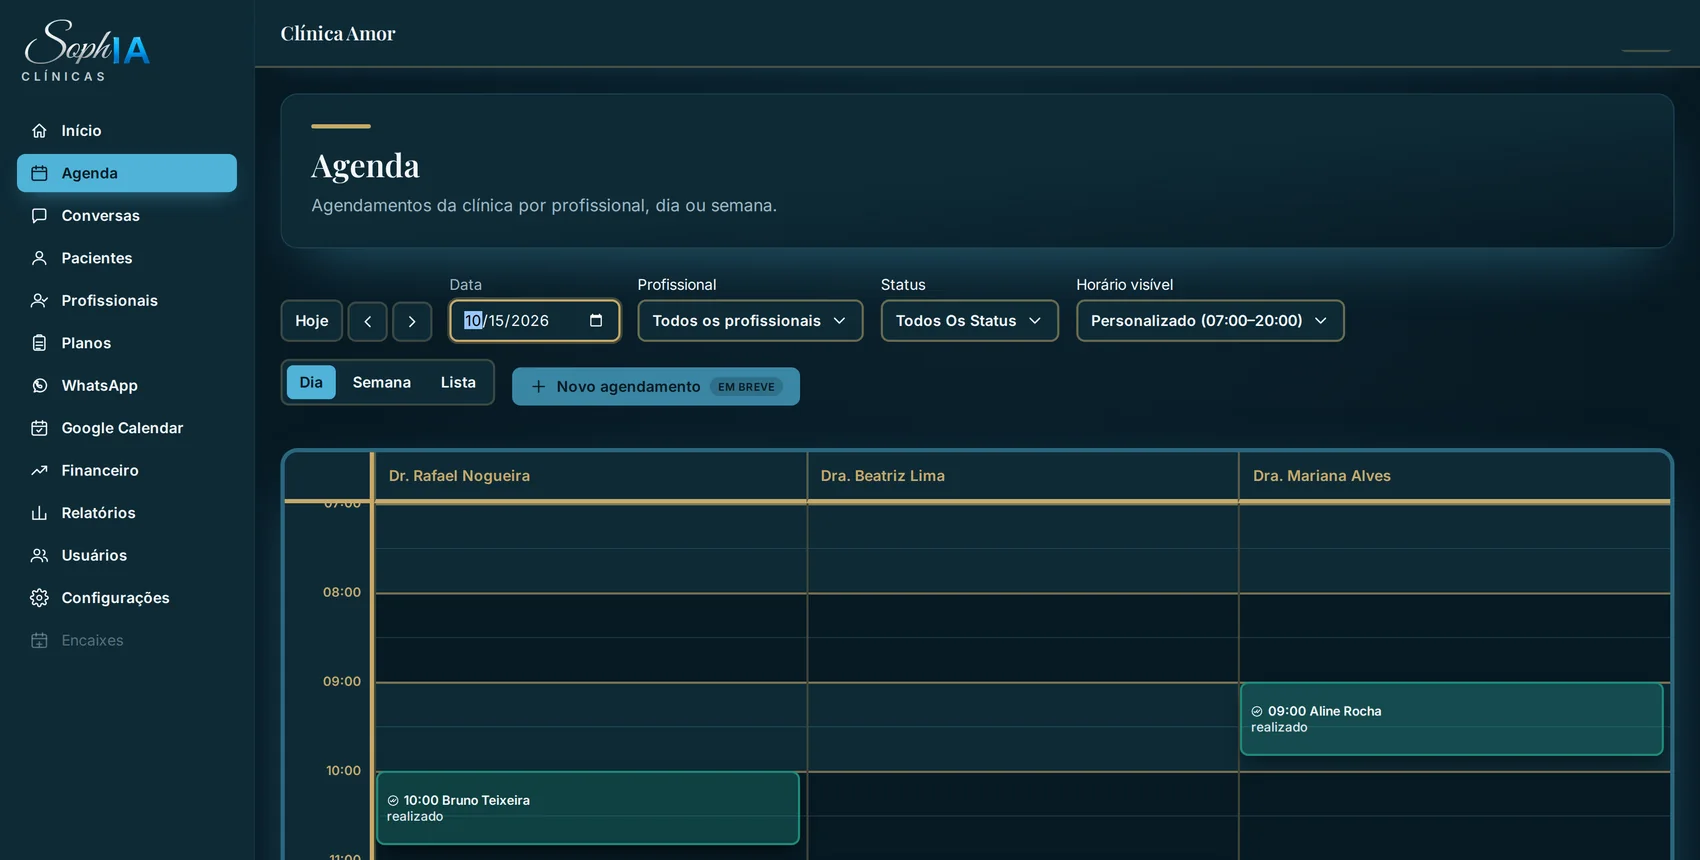Open 10:00 Bruno Teixeira appointment
This screenshot has width=1700, height=860.
point(588,808)
